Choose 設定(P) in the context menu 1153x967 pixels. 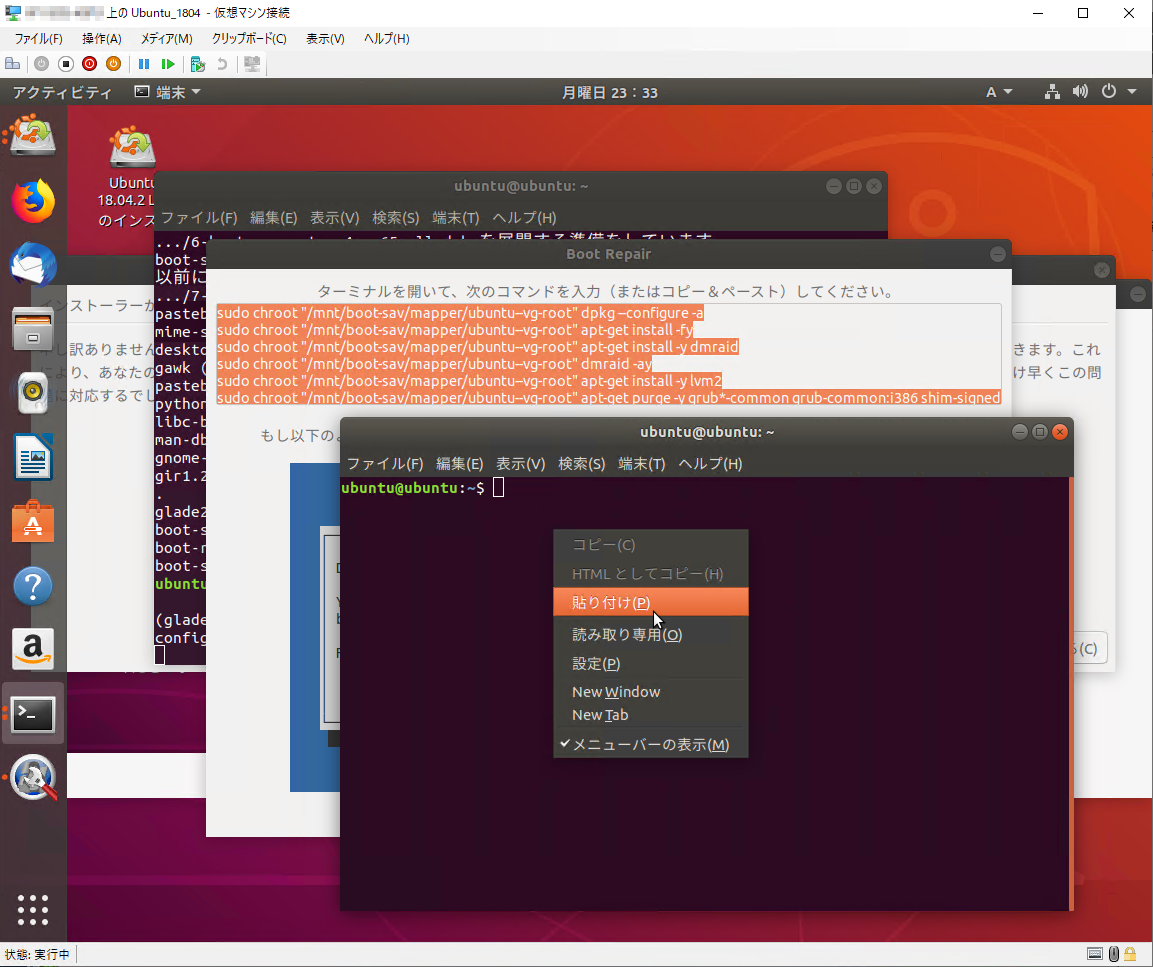651,663
